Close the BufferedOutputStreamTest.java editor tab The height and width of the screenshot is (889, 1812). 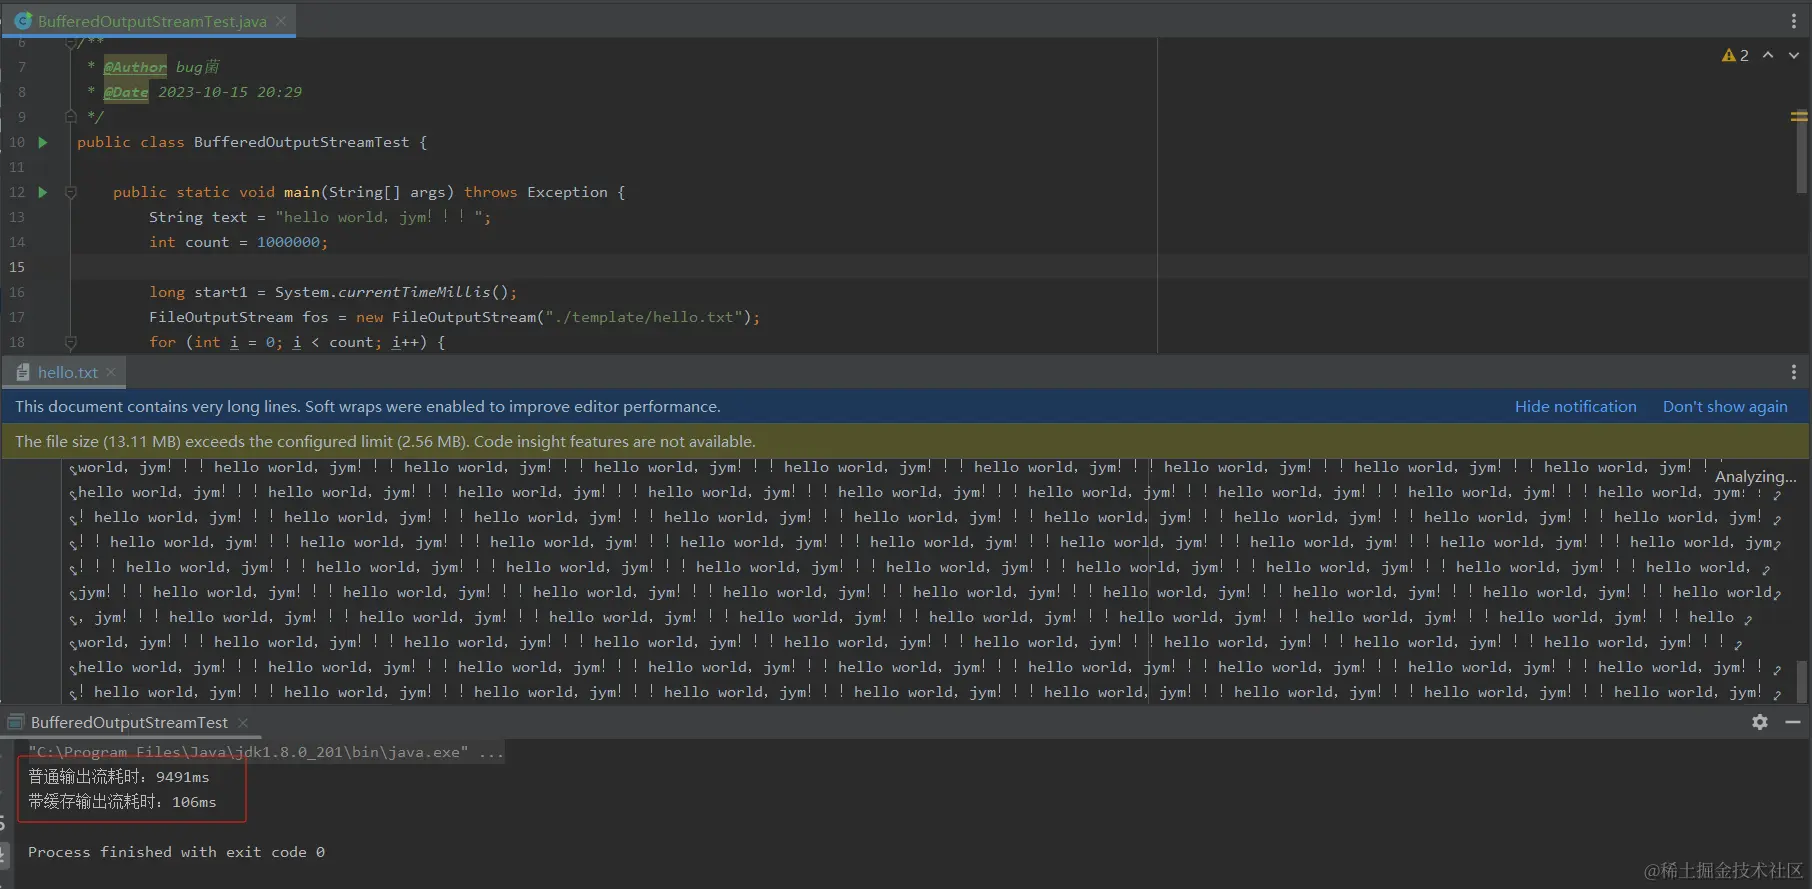pyautogui.click(x=281, y=21)
